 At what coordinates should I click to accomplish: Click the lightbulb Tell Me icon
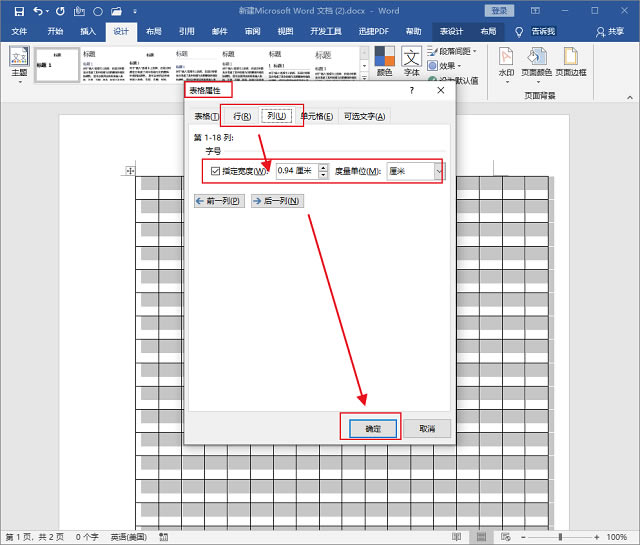tap(519, 32)
